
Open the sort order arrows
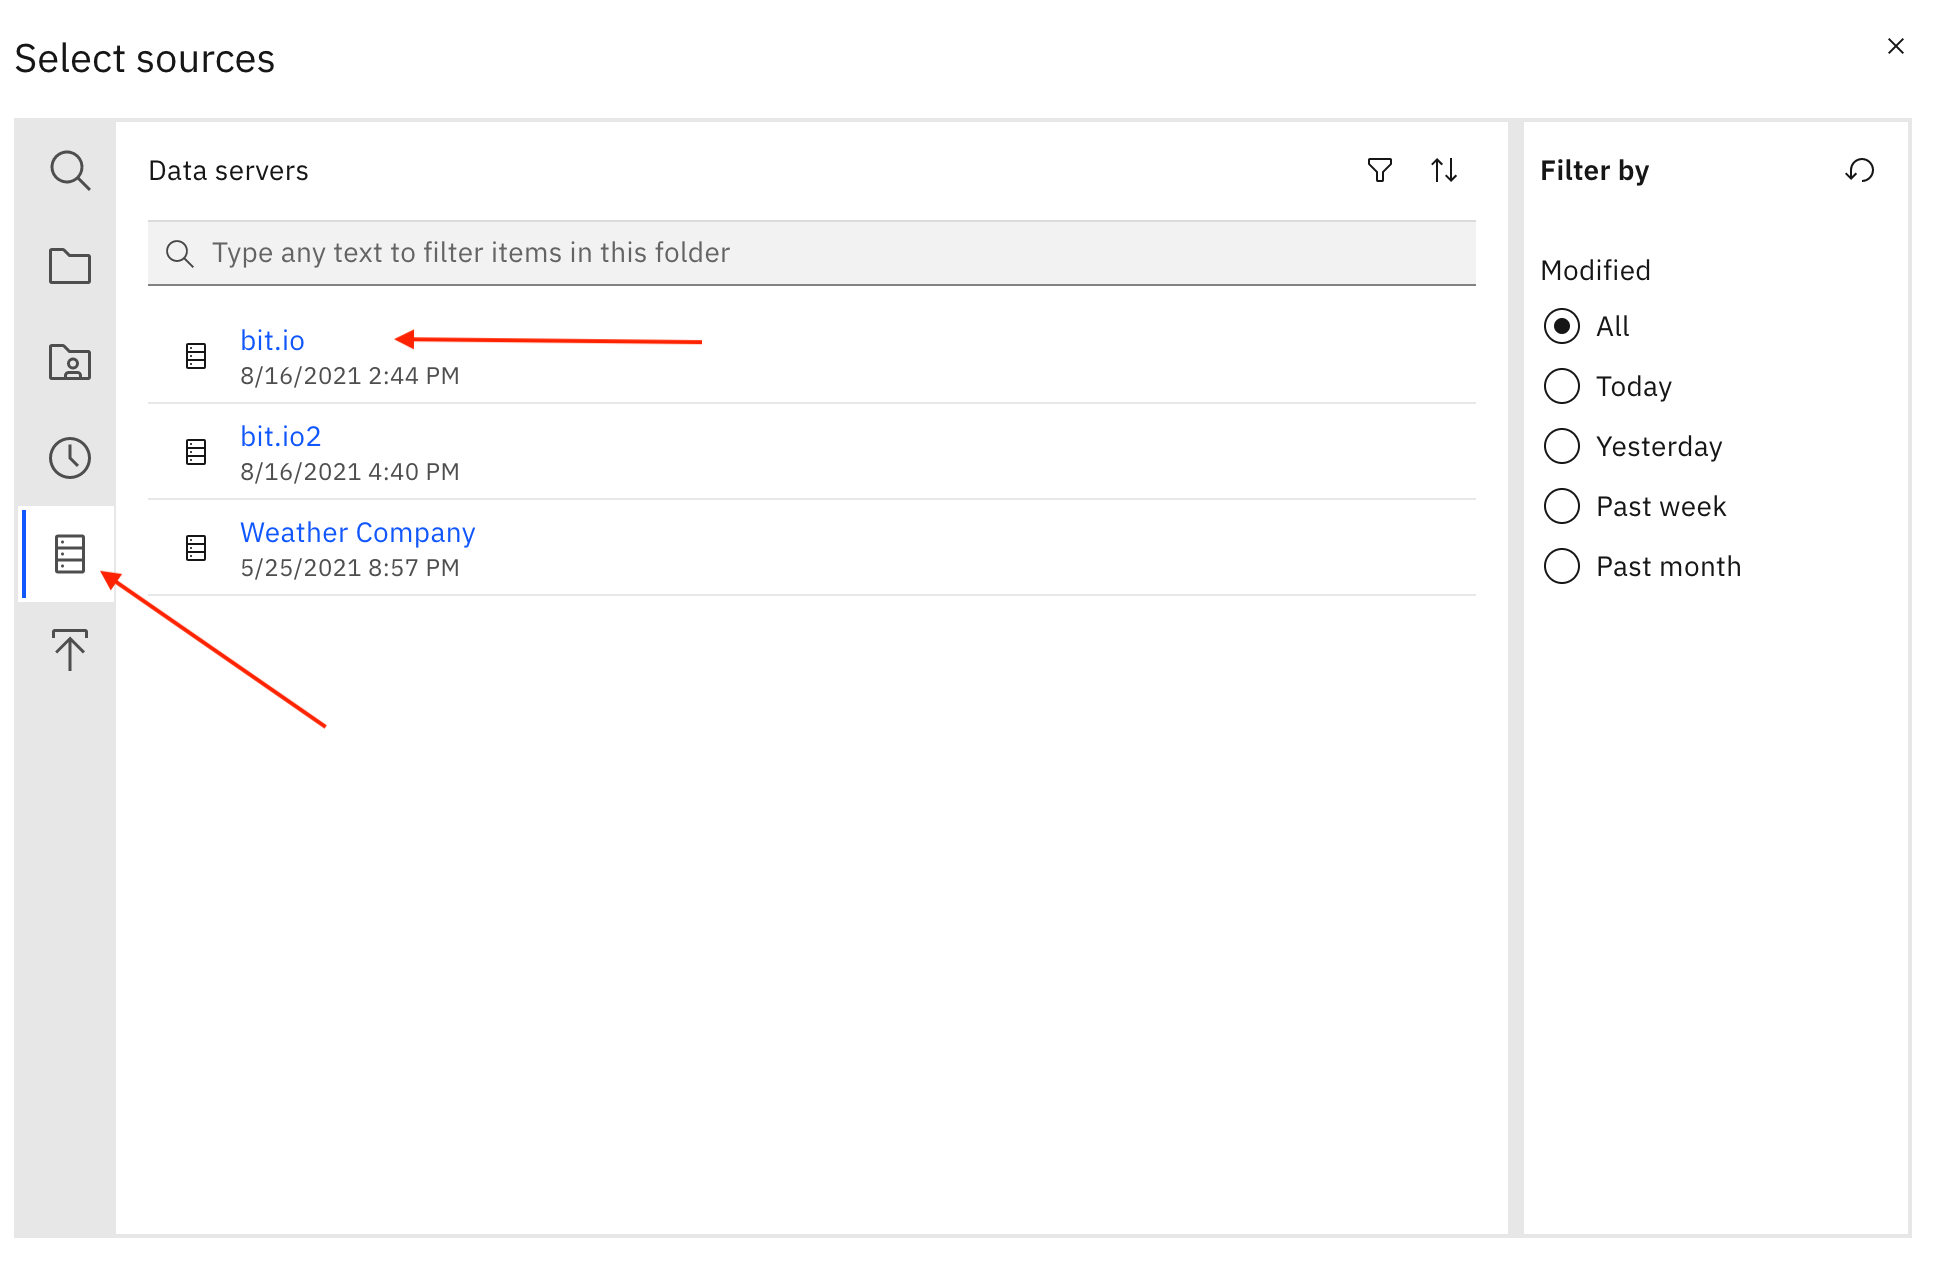point(1443,170)
